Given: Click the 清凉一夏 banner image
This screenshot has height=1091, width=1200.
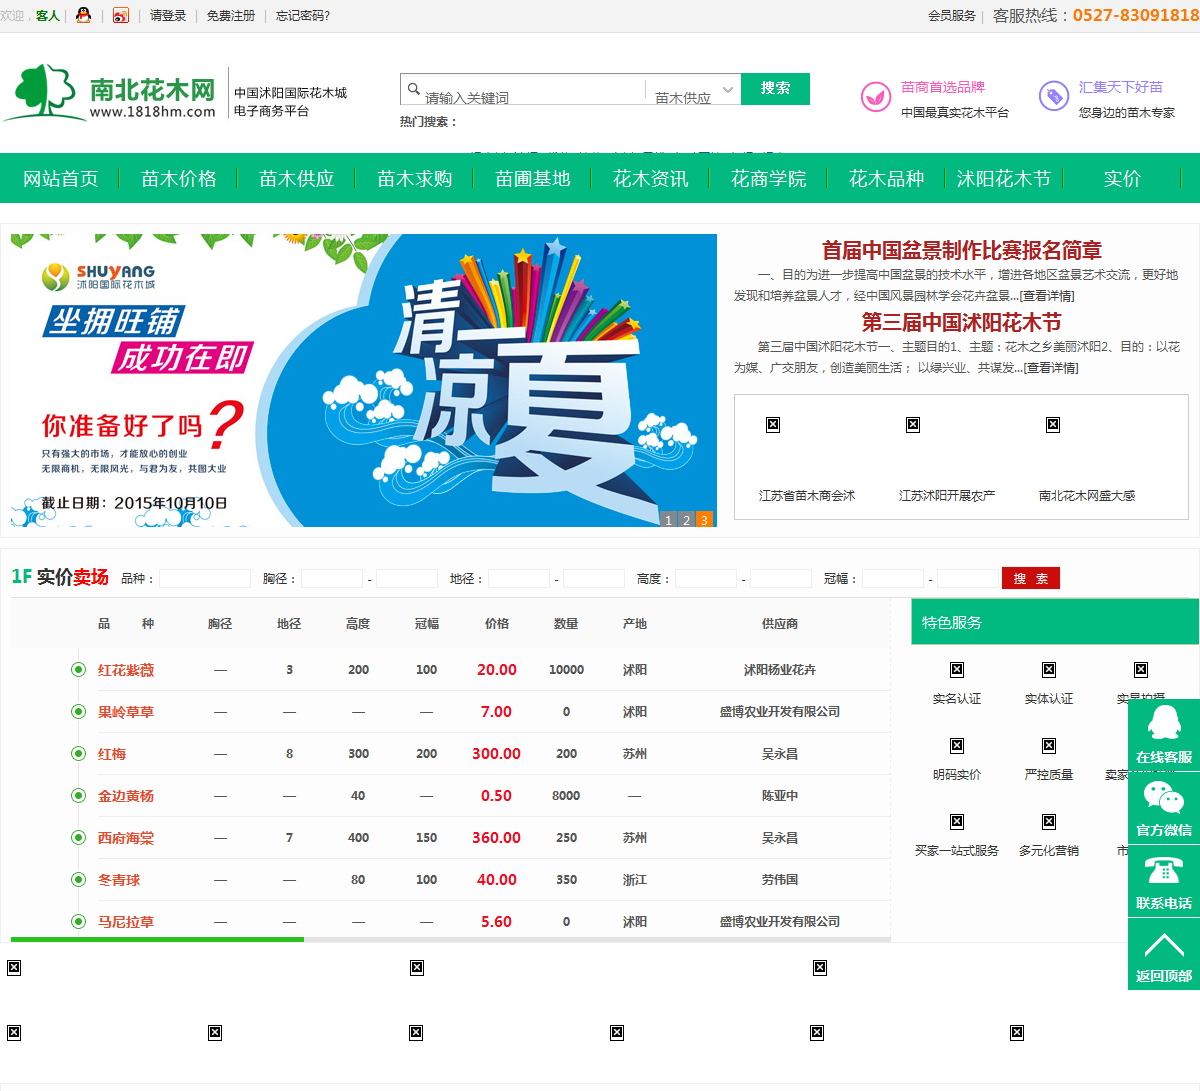Looking at the screenshot, I should coord(364,380).
